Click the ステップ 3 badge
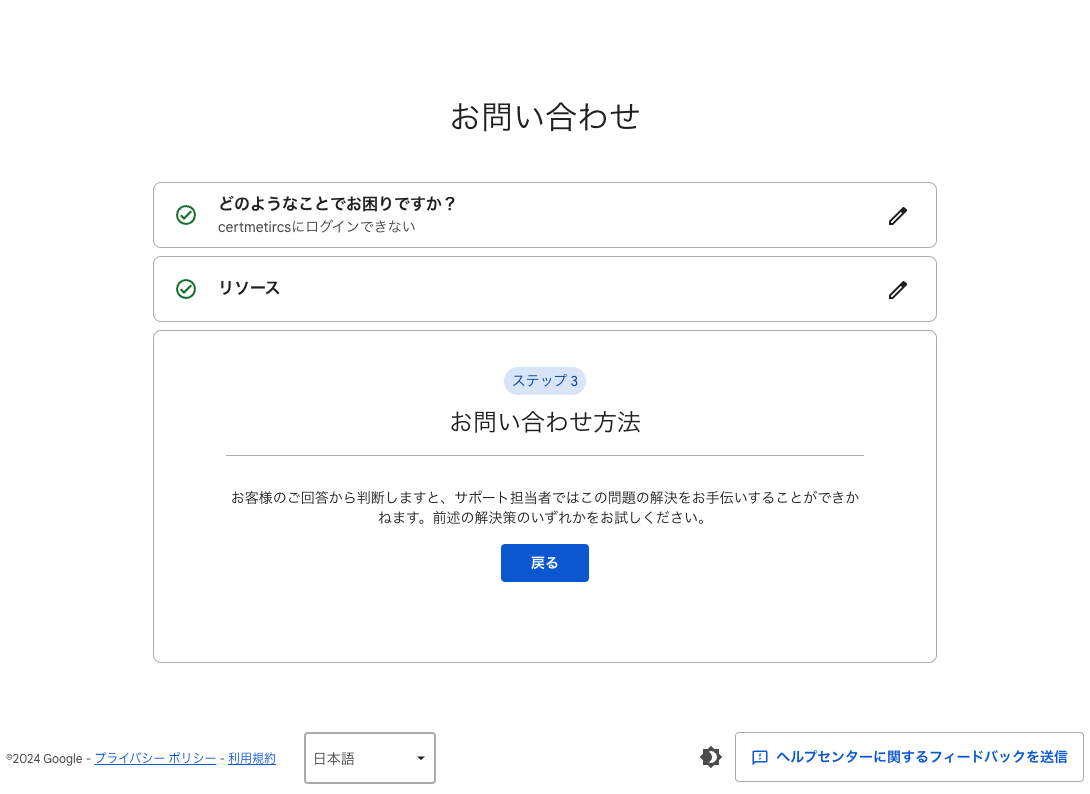 pos(544,381)
